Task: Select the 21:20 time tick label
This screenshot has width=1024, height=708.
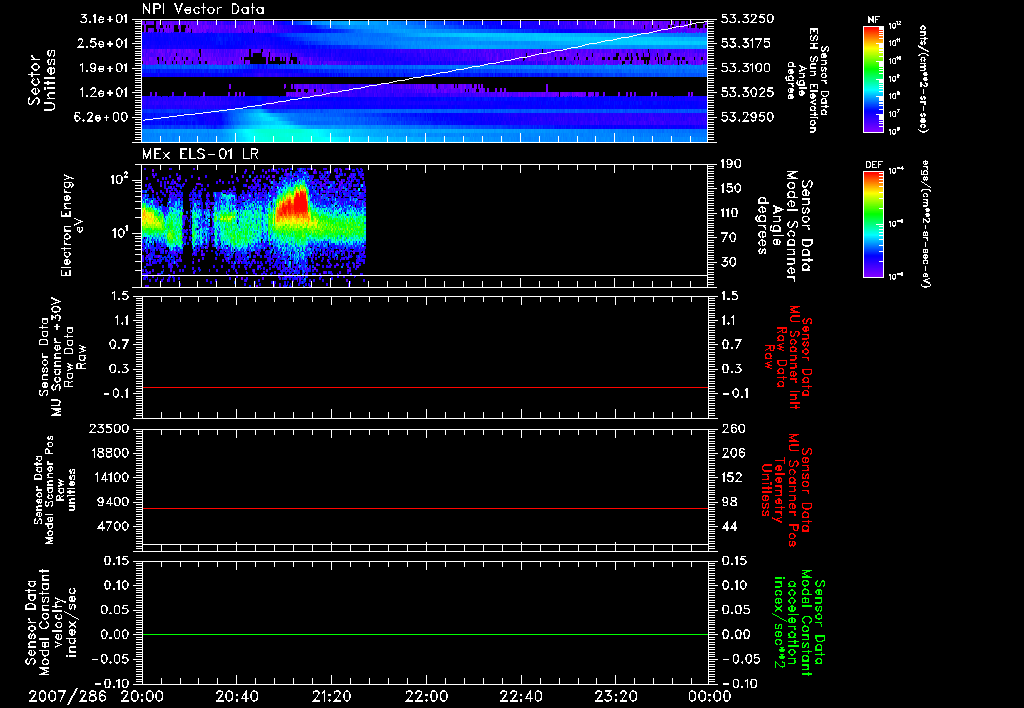Action: [331, 696]
